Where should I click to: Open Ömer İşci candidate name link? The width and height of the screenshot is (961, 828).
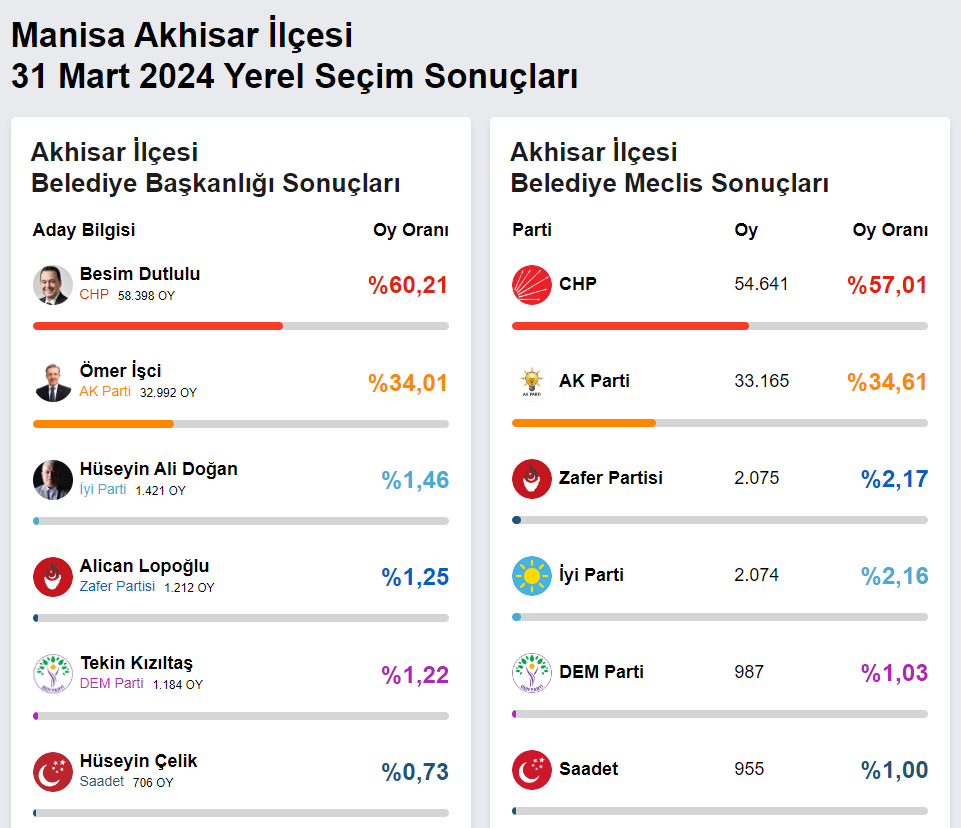coord(120,371)
